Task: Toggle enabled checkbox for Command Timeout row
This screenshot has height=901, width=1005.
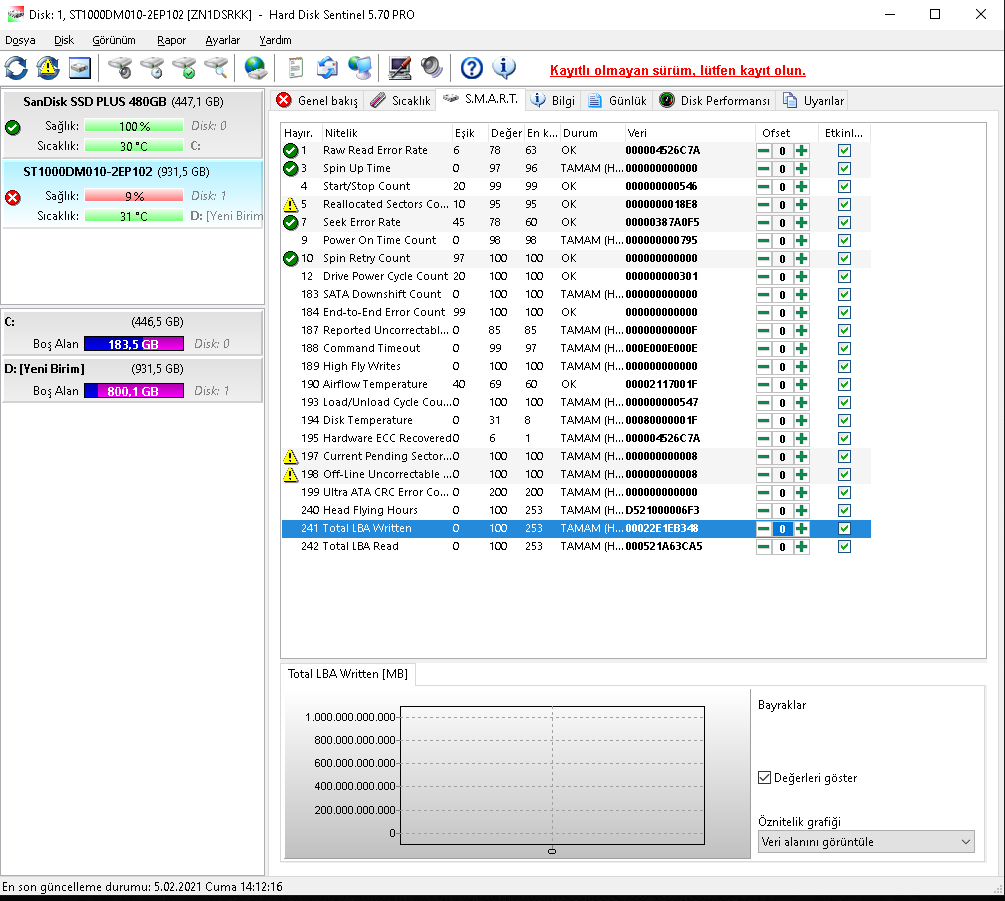Action: click(x=844, y=349)
